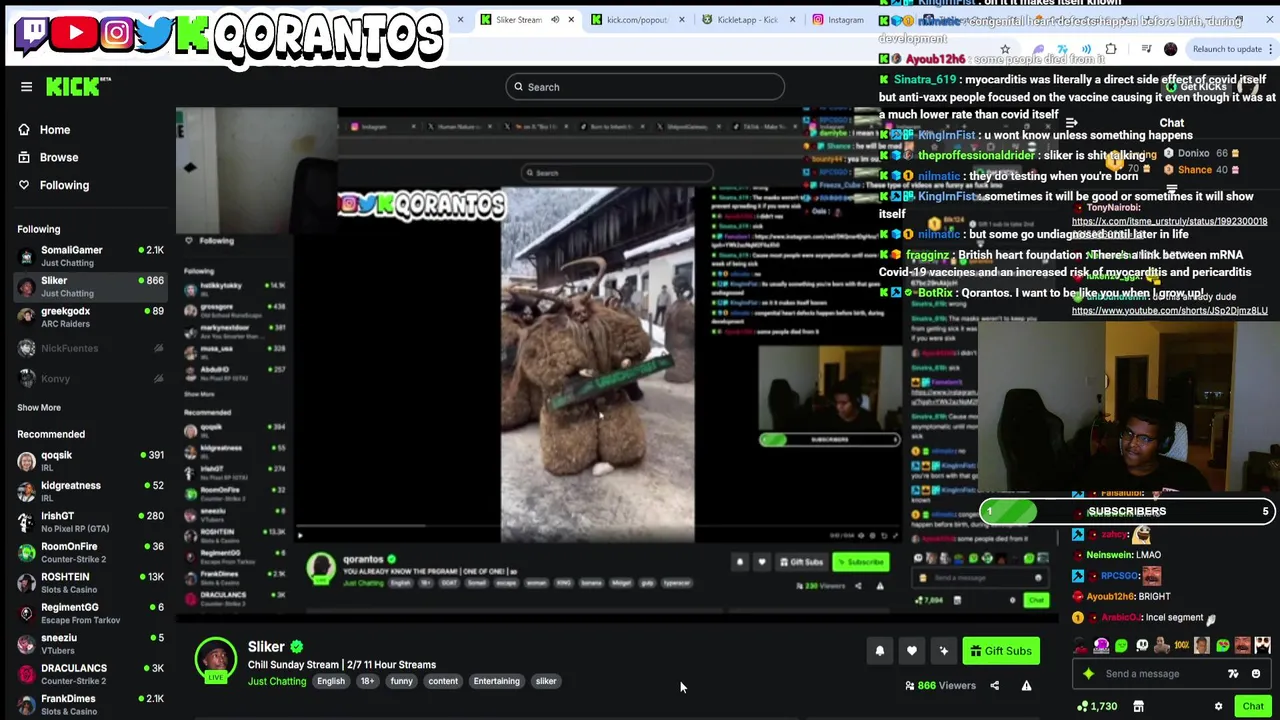Insert the green Kick face emote
This screenshot has height=720, width=1280.
coord(1121,646)
